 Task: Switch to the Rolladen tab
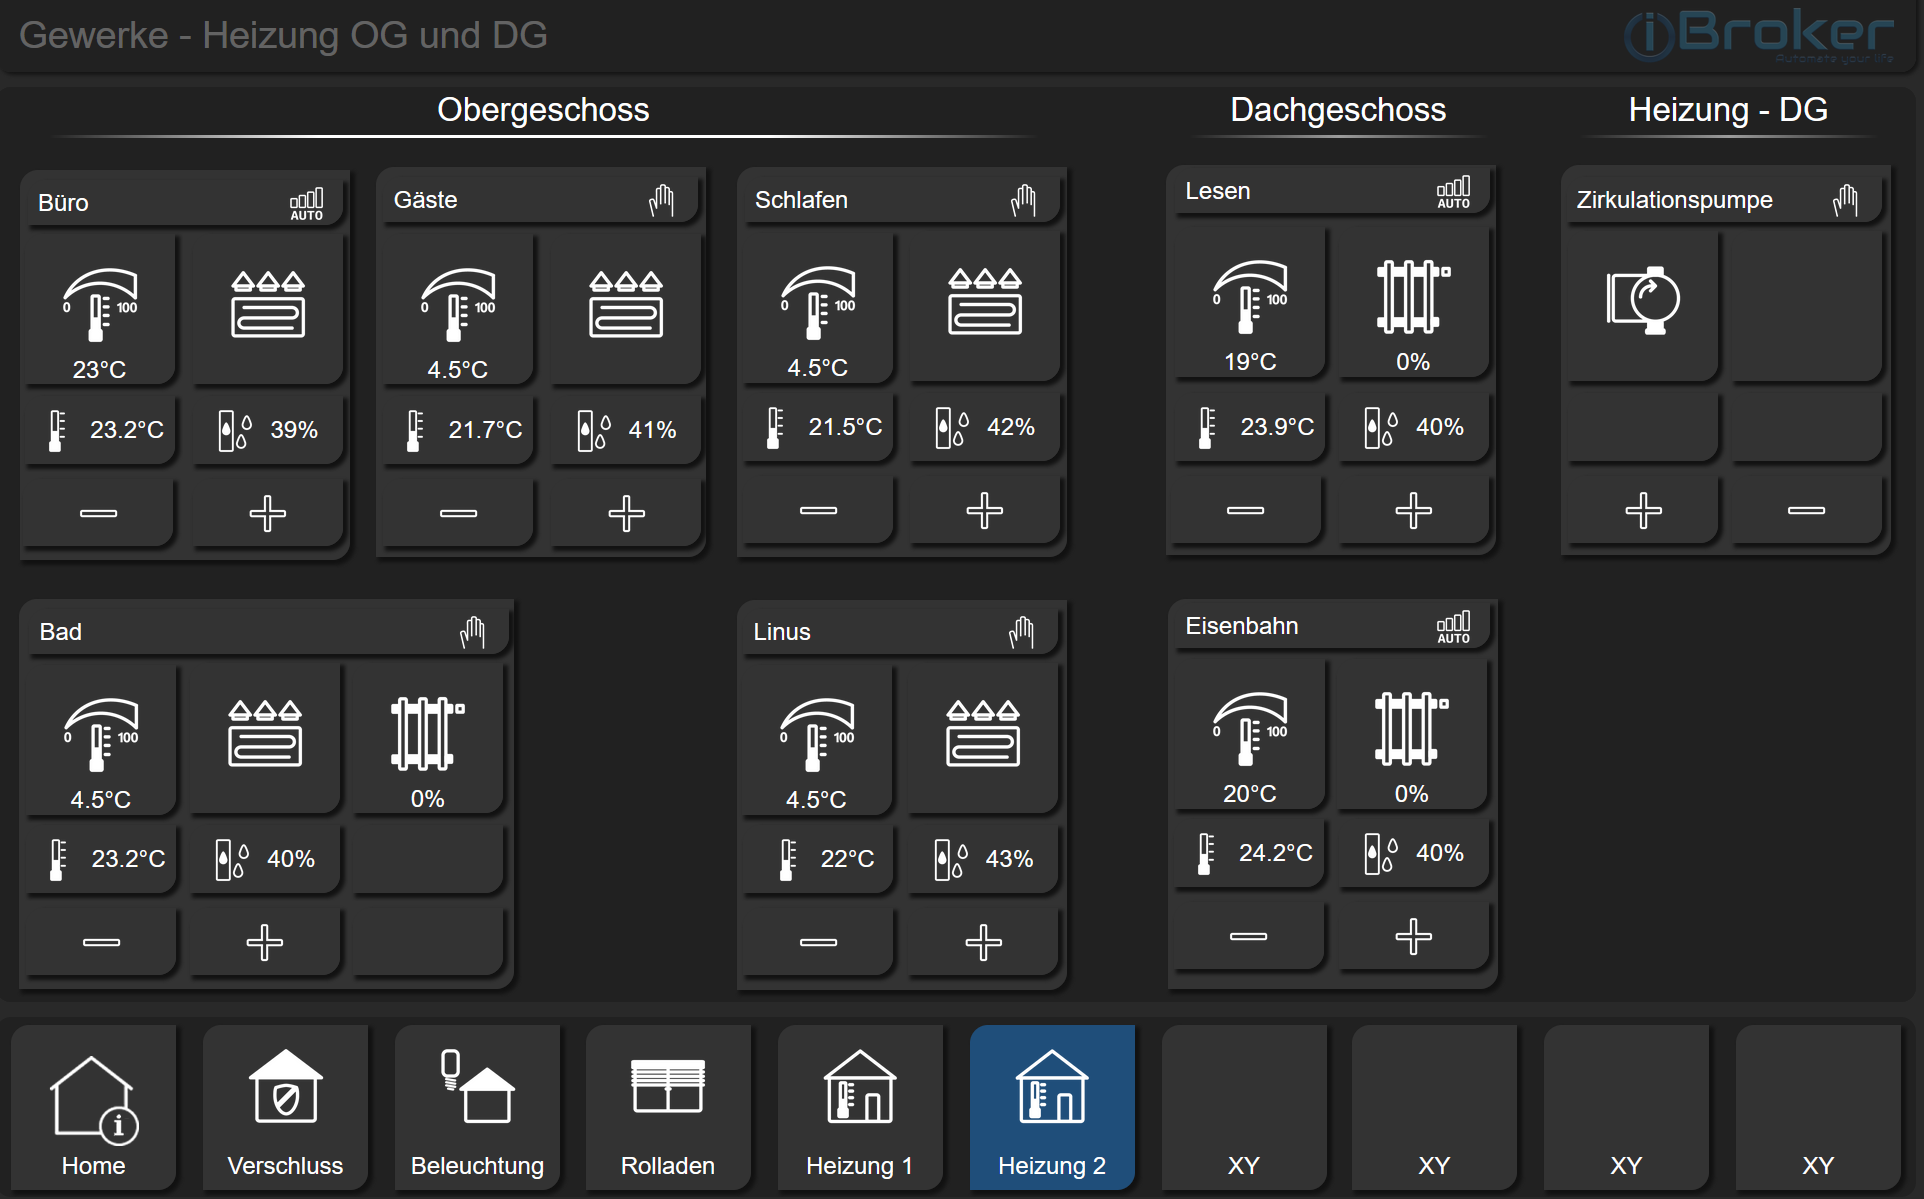click(x=667, y=1108)
